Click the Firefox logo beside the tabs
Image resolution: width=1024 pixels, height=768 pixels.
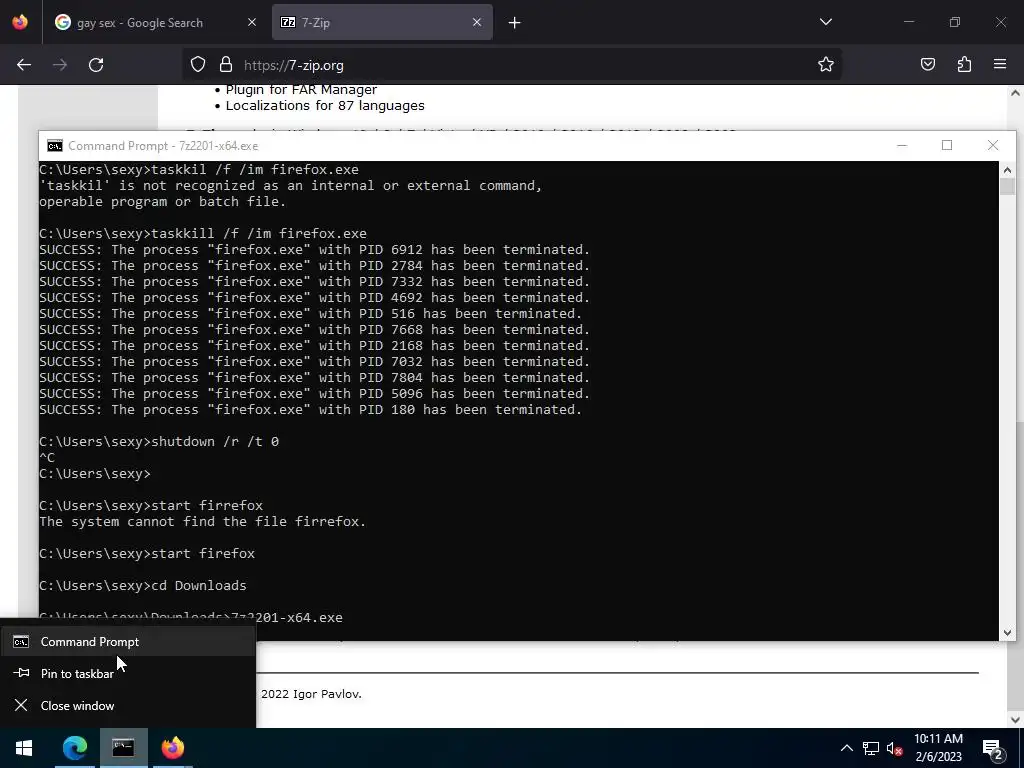tap(20, 22)
